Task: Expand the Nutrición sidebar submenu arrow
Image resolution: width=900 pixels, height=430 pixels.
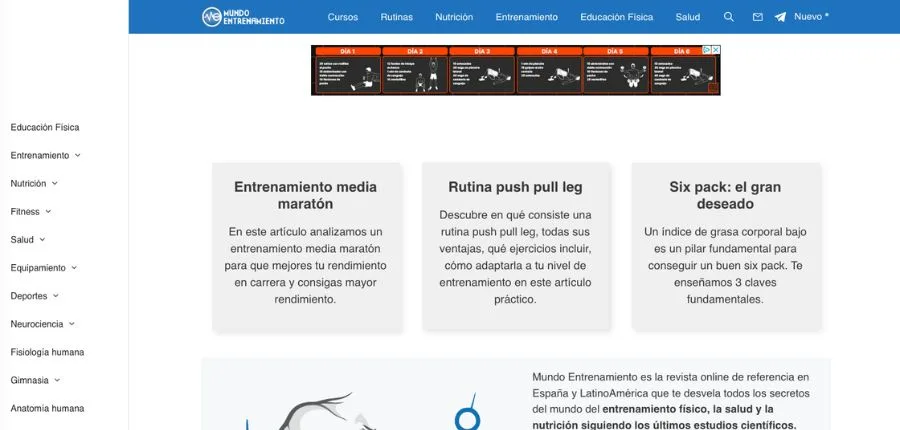Action: 55,184
